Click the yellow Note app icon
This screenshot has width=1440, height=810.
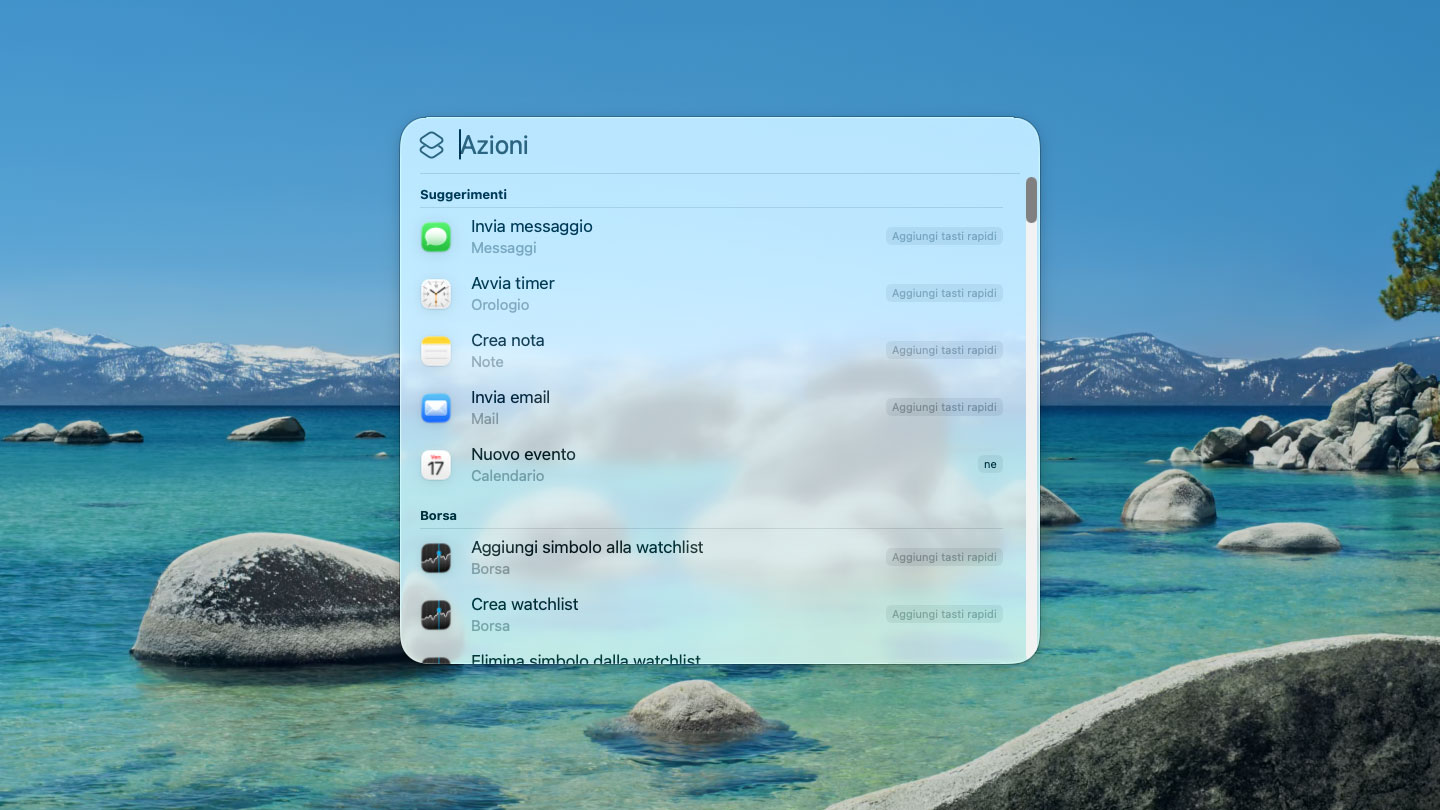point(436,351)
